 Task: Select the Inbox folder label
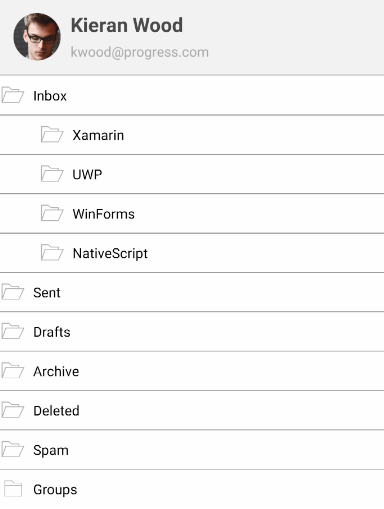point(50,96)
